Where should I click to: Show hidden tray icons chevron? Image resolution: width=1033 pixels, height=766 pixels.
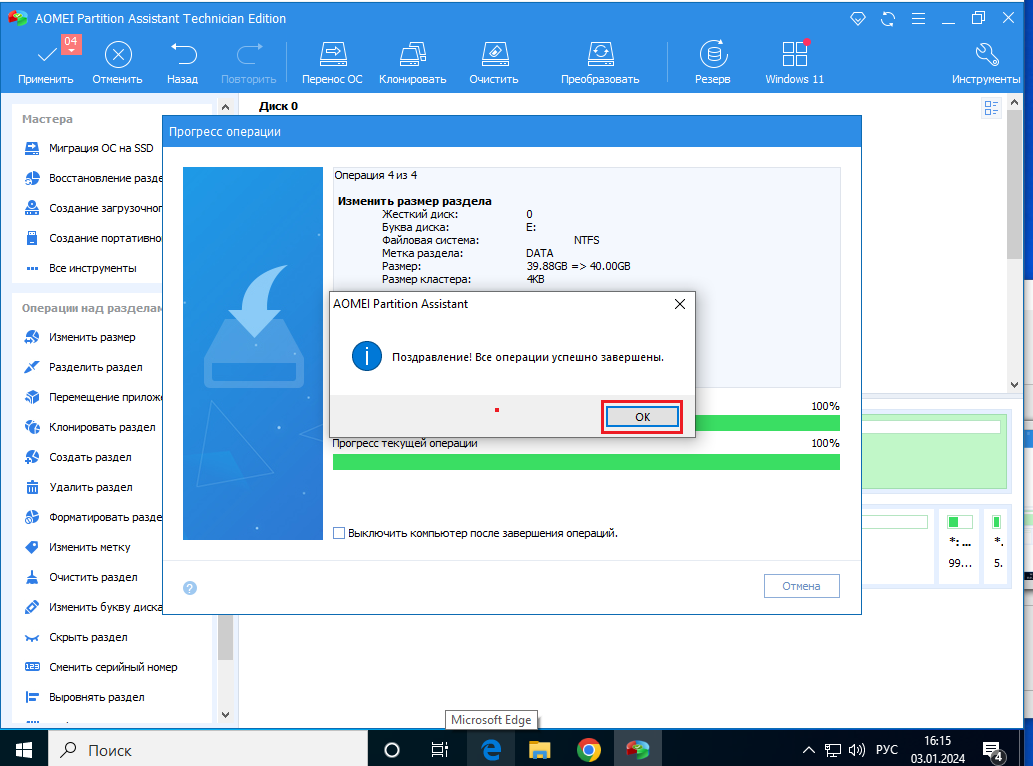pos(809,750)
